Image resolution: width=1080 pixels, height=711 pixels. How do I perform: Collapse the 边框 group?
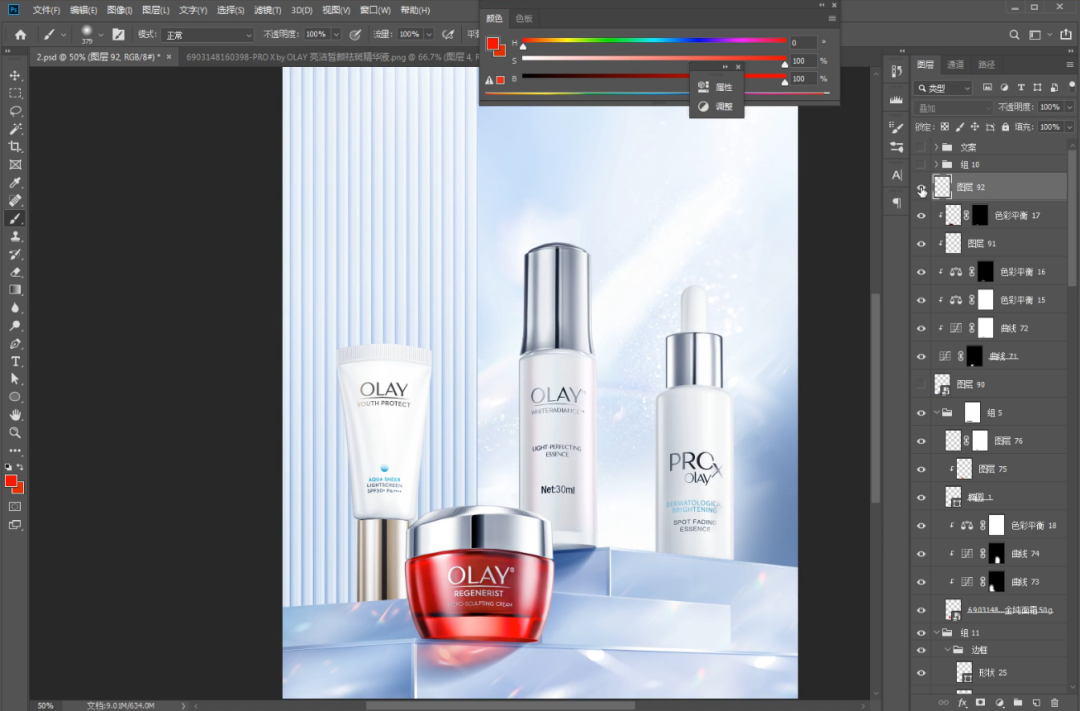click(947, 650)
